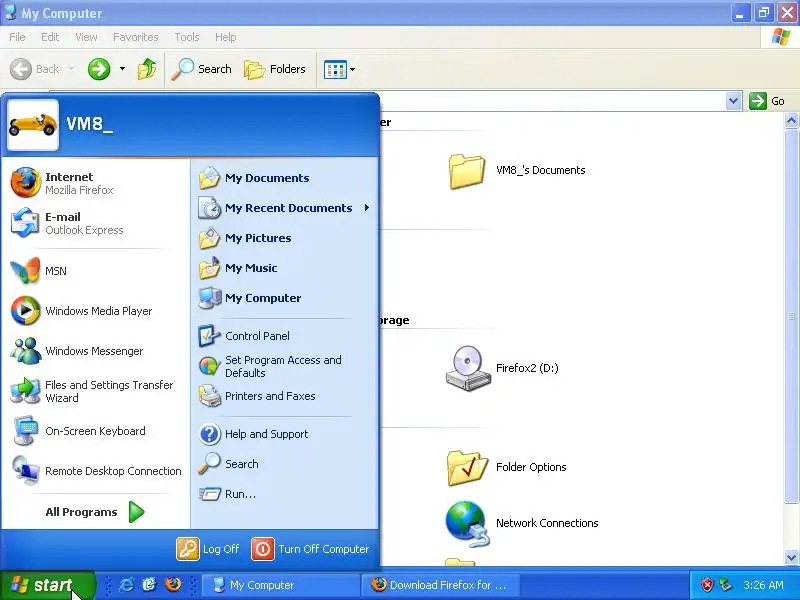The image size is (800, 600).
Task: Click the security shield tray icon
Action: [x=707, y=585]
